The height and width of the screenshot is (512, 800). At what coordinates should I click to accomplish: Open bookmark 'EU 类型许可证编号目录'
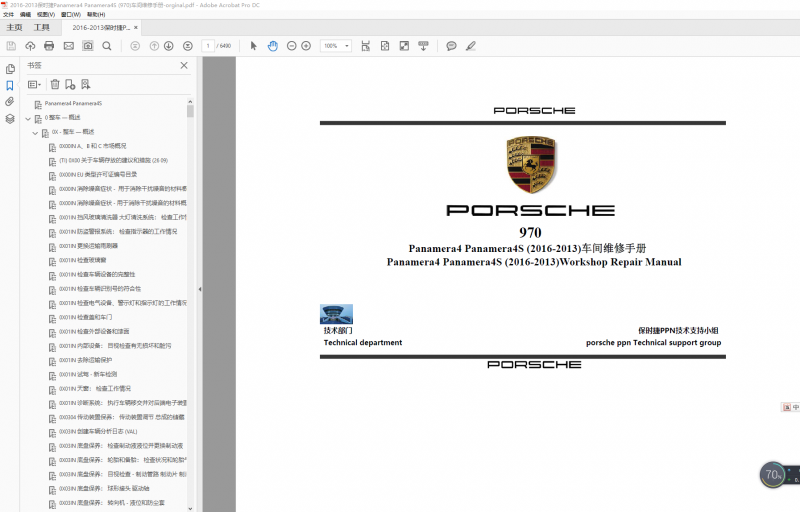97,175
